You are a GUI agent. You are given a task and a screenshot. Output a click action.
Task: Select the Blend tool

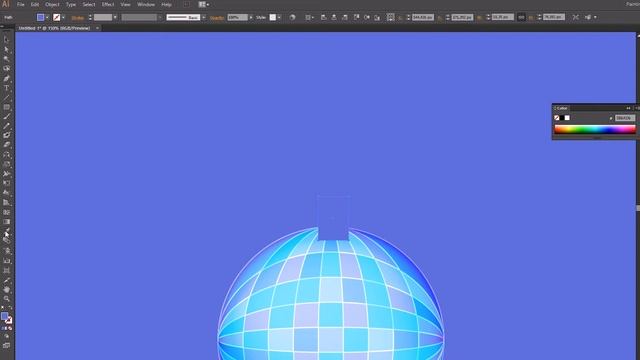(6, 241)
